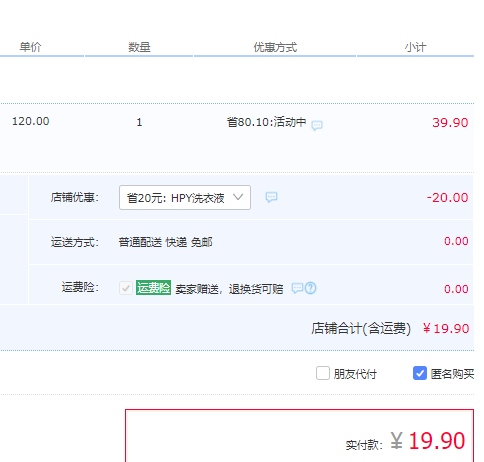Enable 朋友代付 checkbox
484x462 pixels.
click(323, 373)
